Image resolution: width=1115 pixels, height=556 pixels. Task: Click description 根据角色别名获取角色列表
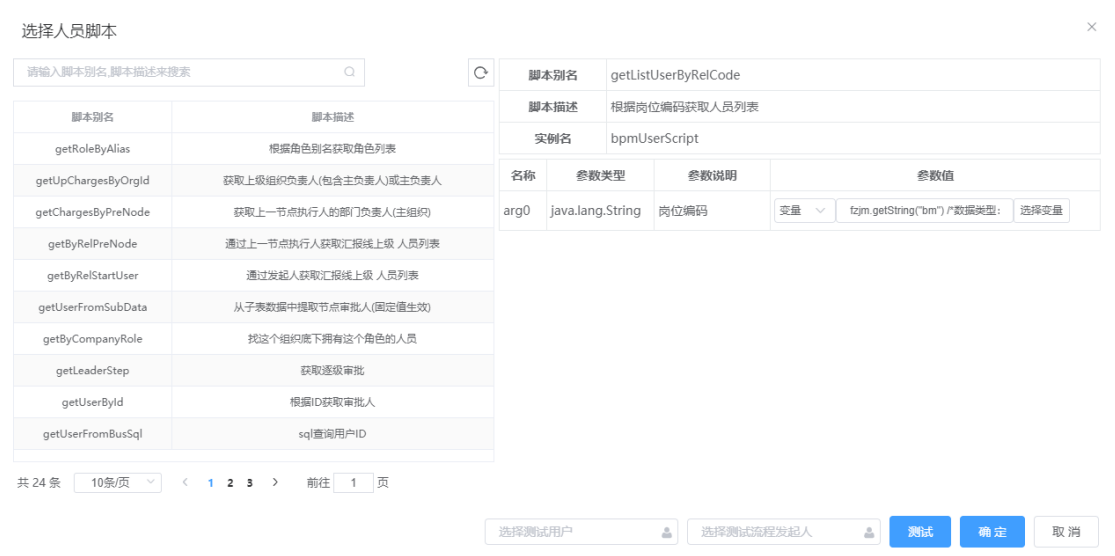click(x=332, y=149)
